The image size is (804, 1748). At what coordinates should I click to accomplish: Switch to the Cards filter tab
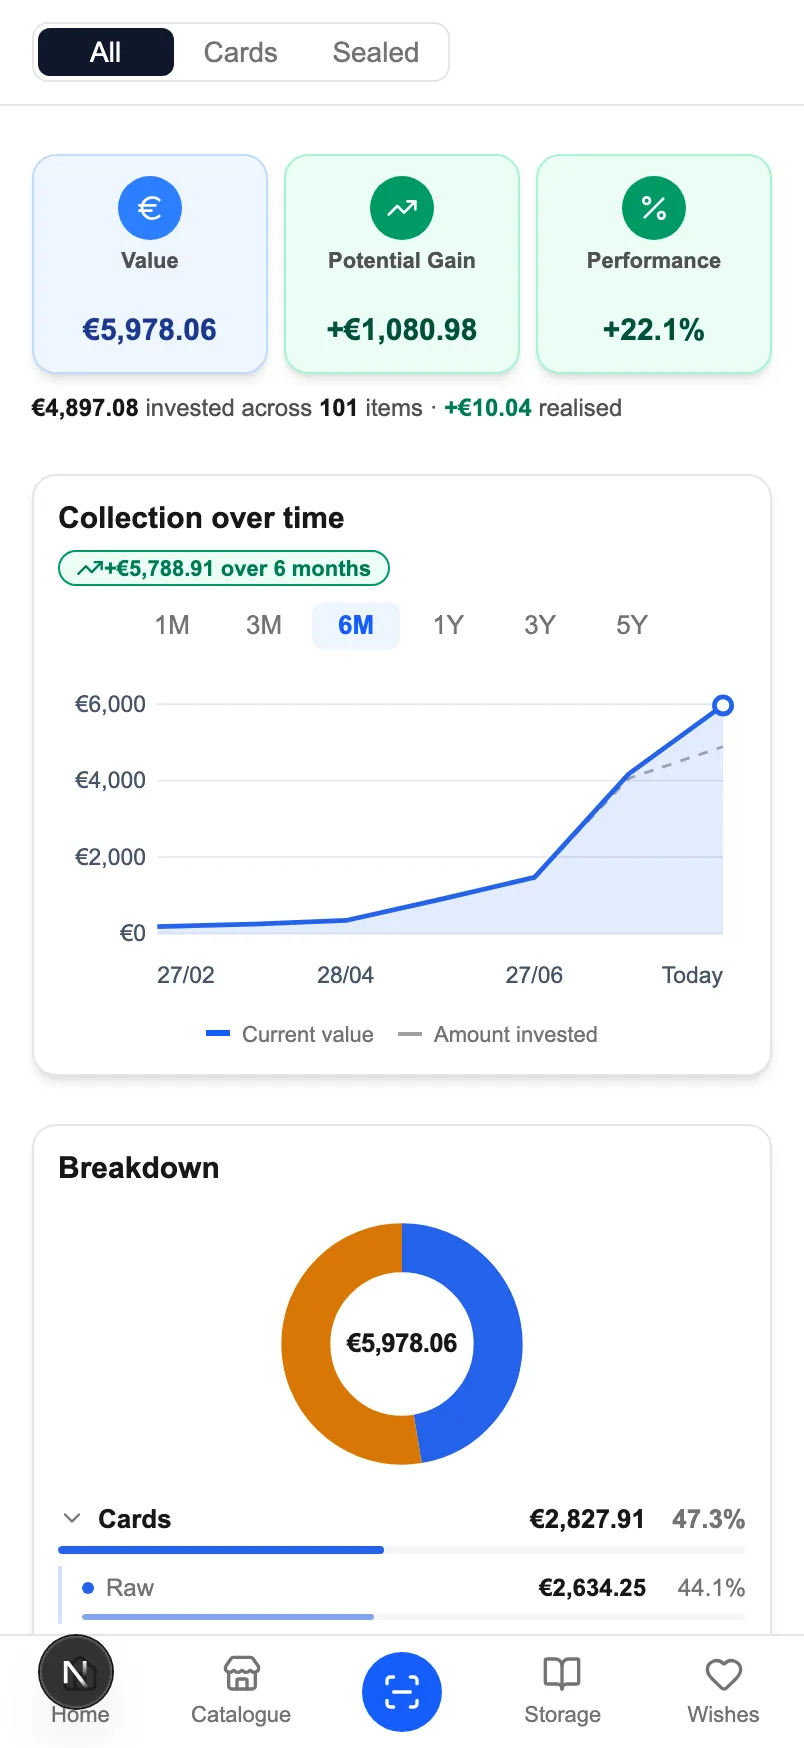point(240,52)
